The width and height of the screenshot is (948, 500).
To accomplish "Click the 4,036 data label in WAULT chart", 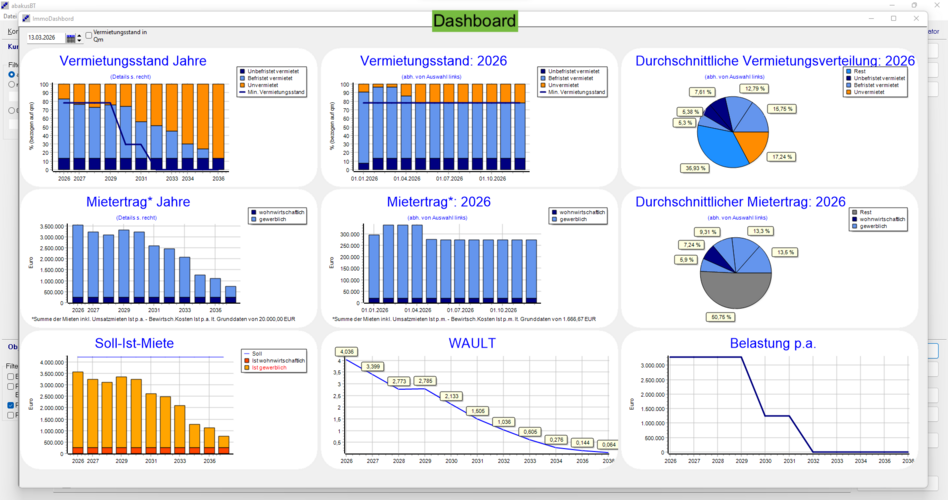I will point(347,351).
